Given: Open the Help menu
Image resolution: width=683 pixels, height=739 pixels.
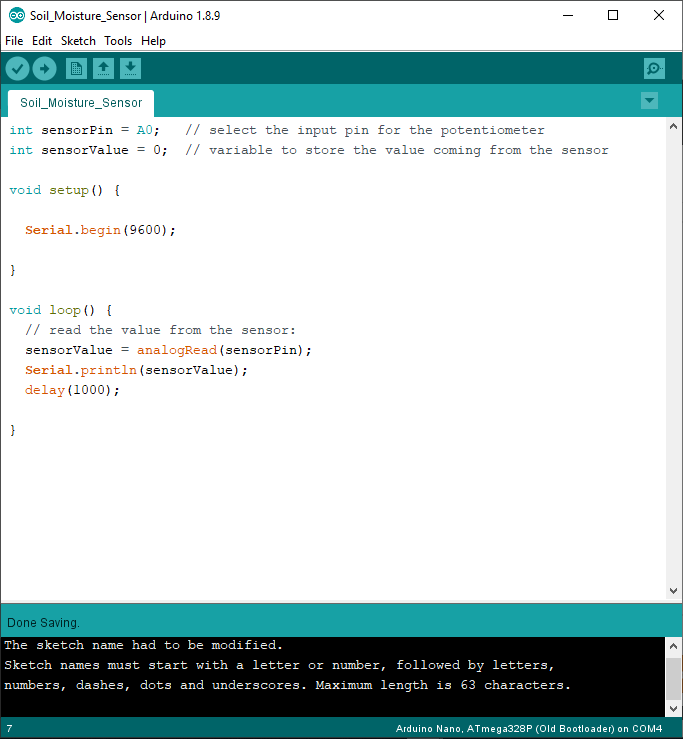Looking at the screenshot, I should (153, 41).
